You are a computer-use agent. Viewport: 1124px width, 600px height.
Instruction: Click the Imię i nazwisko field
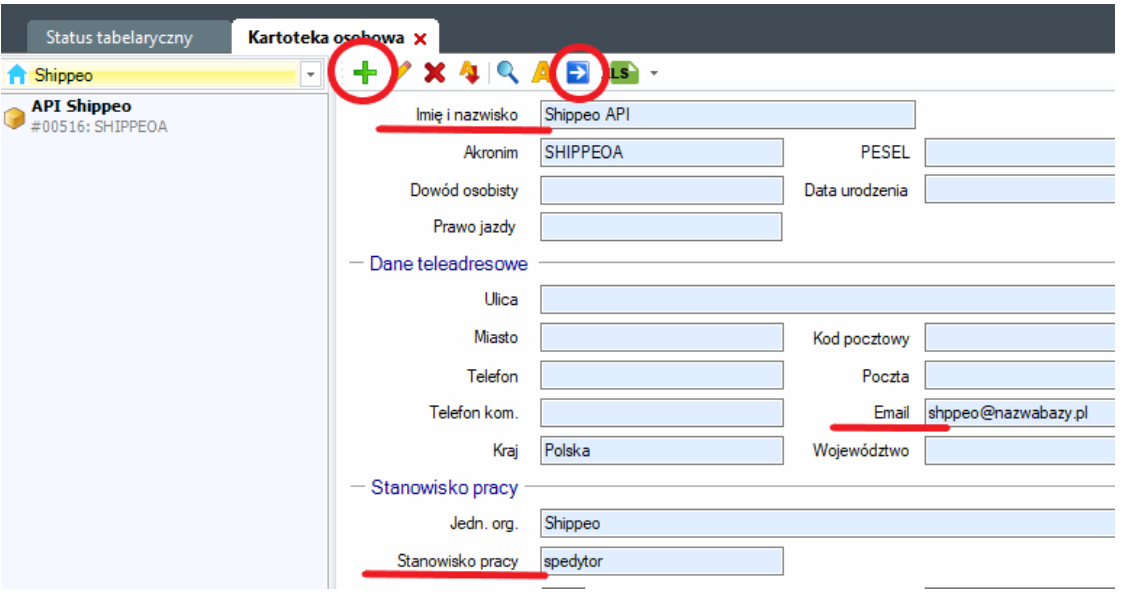[x=728, y=115]
